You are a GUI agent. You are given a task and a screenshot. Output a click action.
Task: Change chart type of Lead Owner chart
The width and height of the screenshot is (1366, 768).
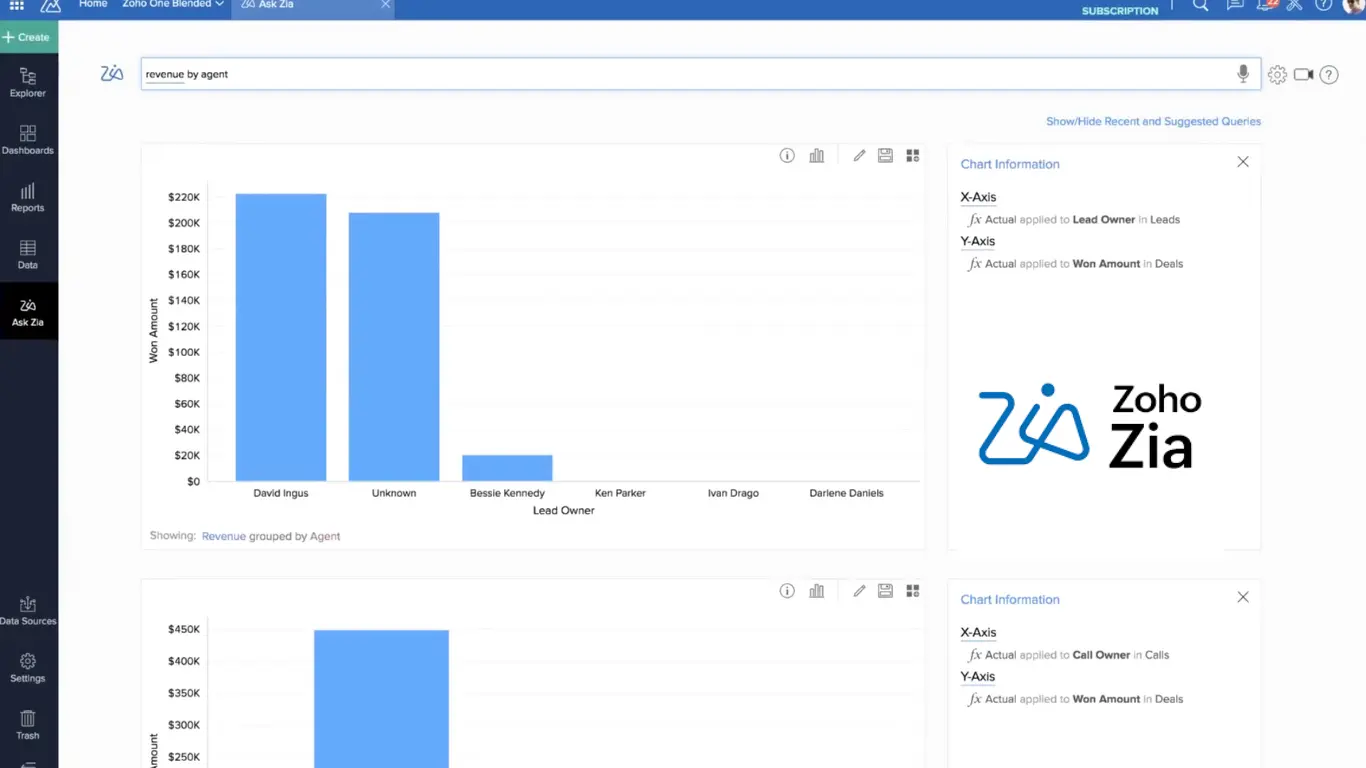click(817, 156)
